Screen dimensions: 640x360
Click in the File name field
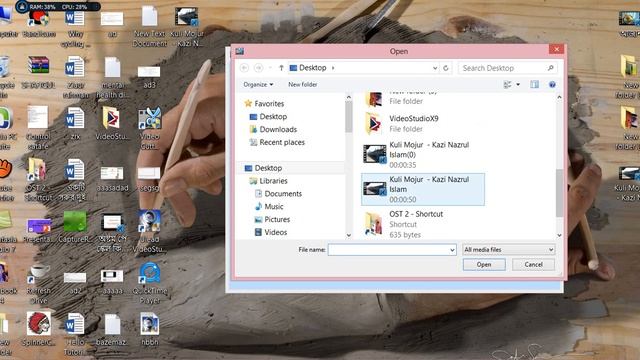click(x=388, y=249)
